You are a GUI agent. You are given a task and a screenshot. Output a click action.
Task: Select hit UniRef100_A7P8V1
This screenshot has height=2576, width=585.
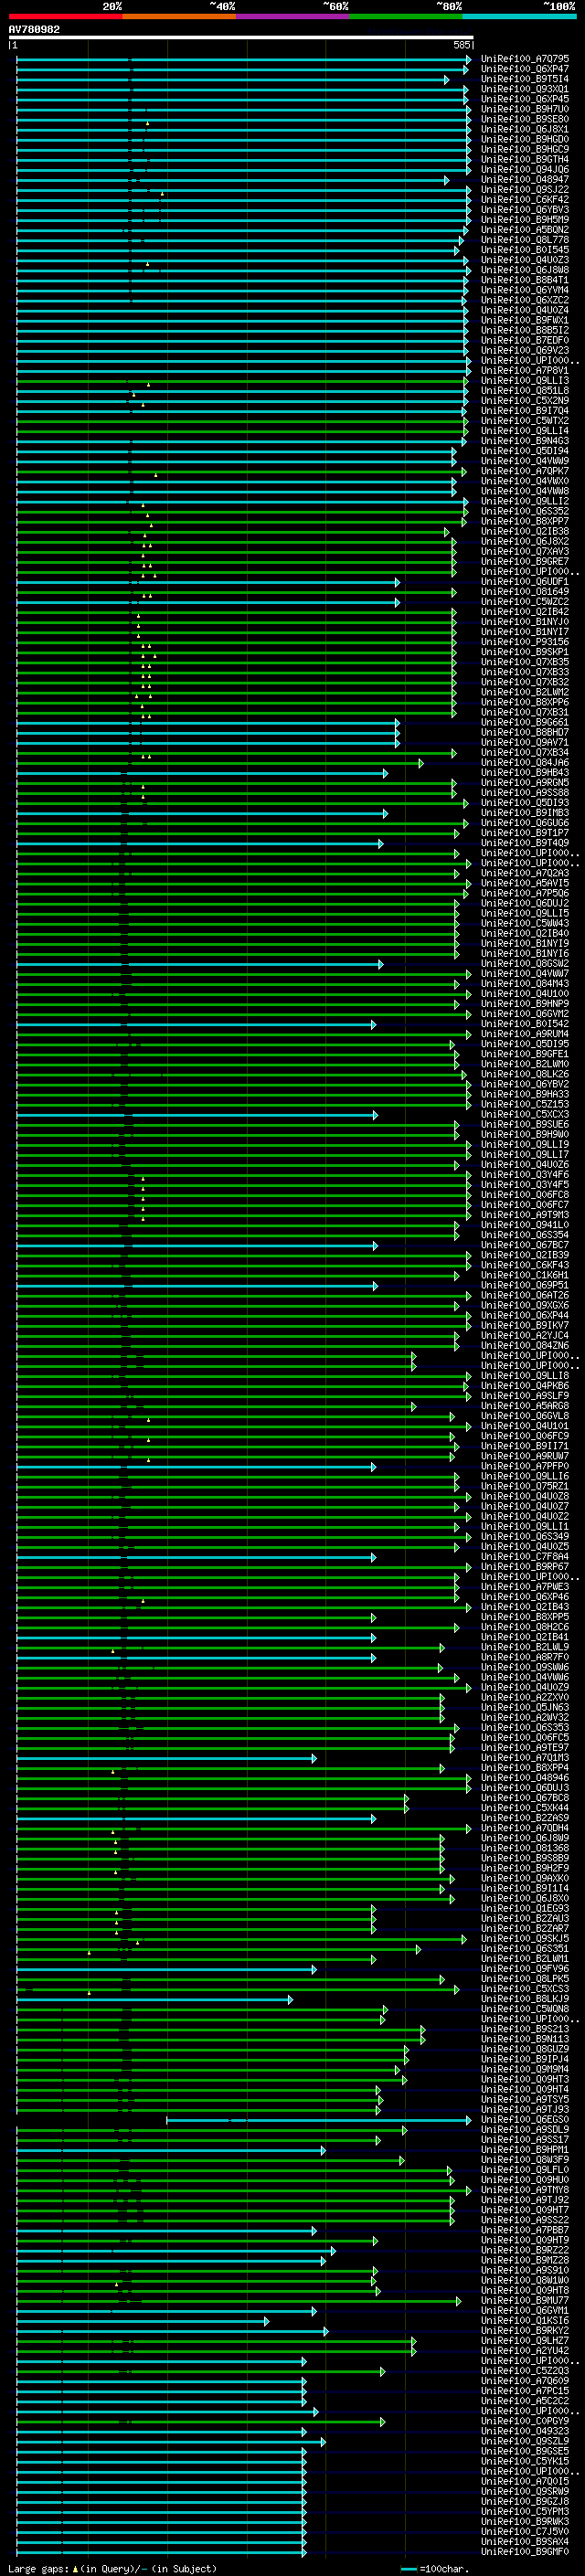(525, 371)
